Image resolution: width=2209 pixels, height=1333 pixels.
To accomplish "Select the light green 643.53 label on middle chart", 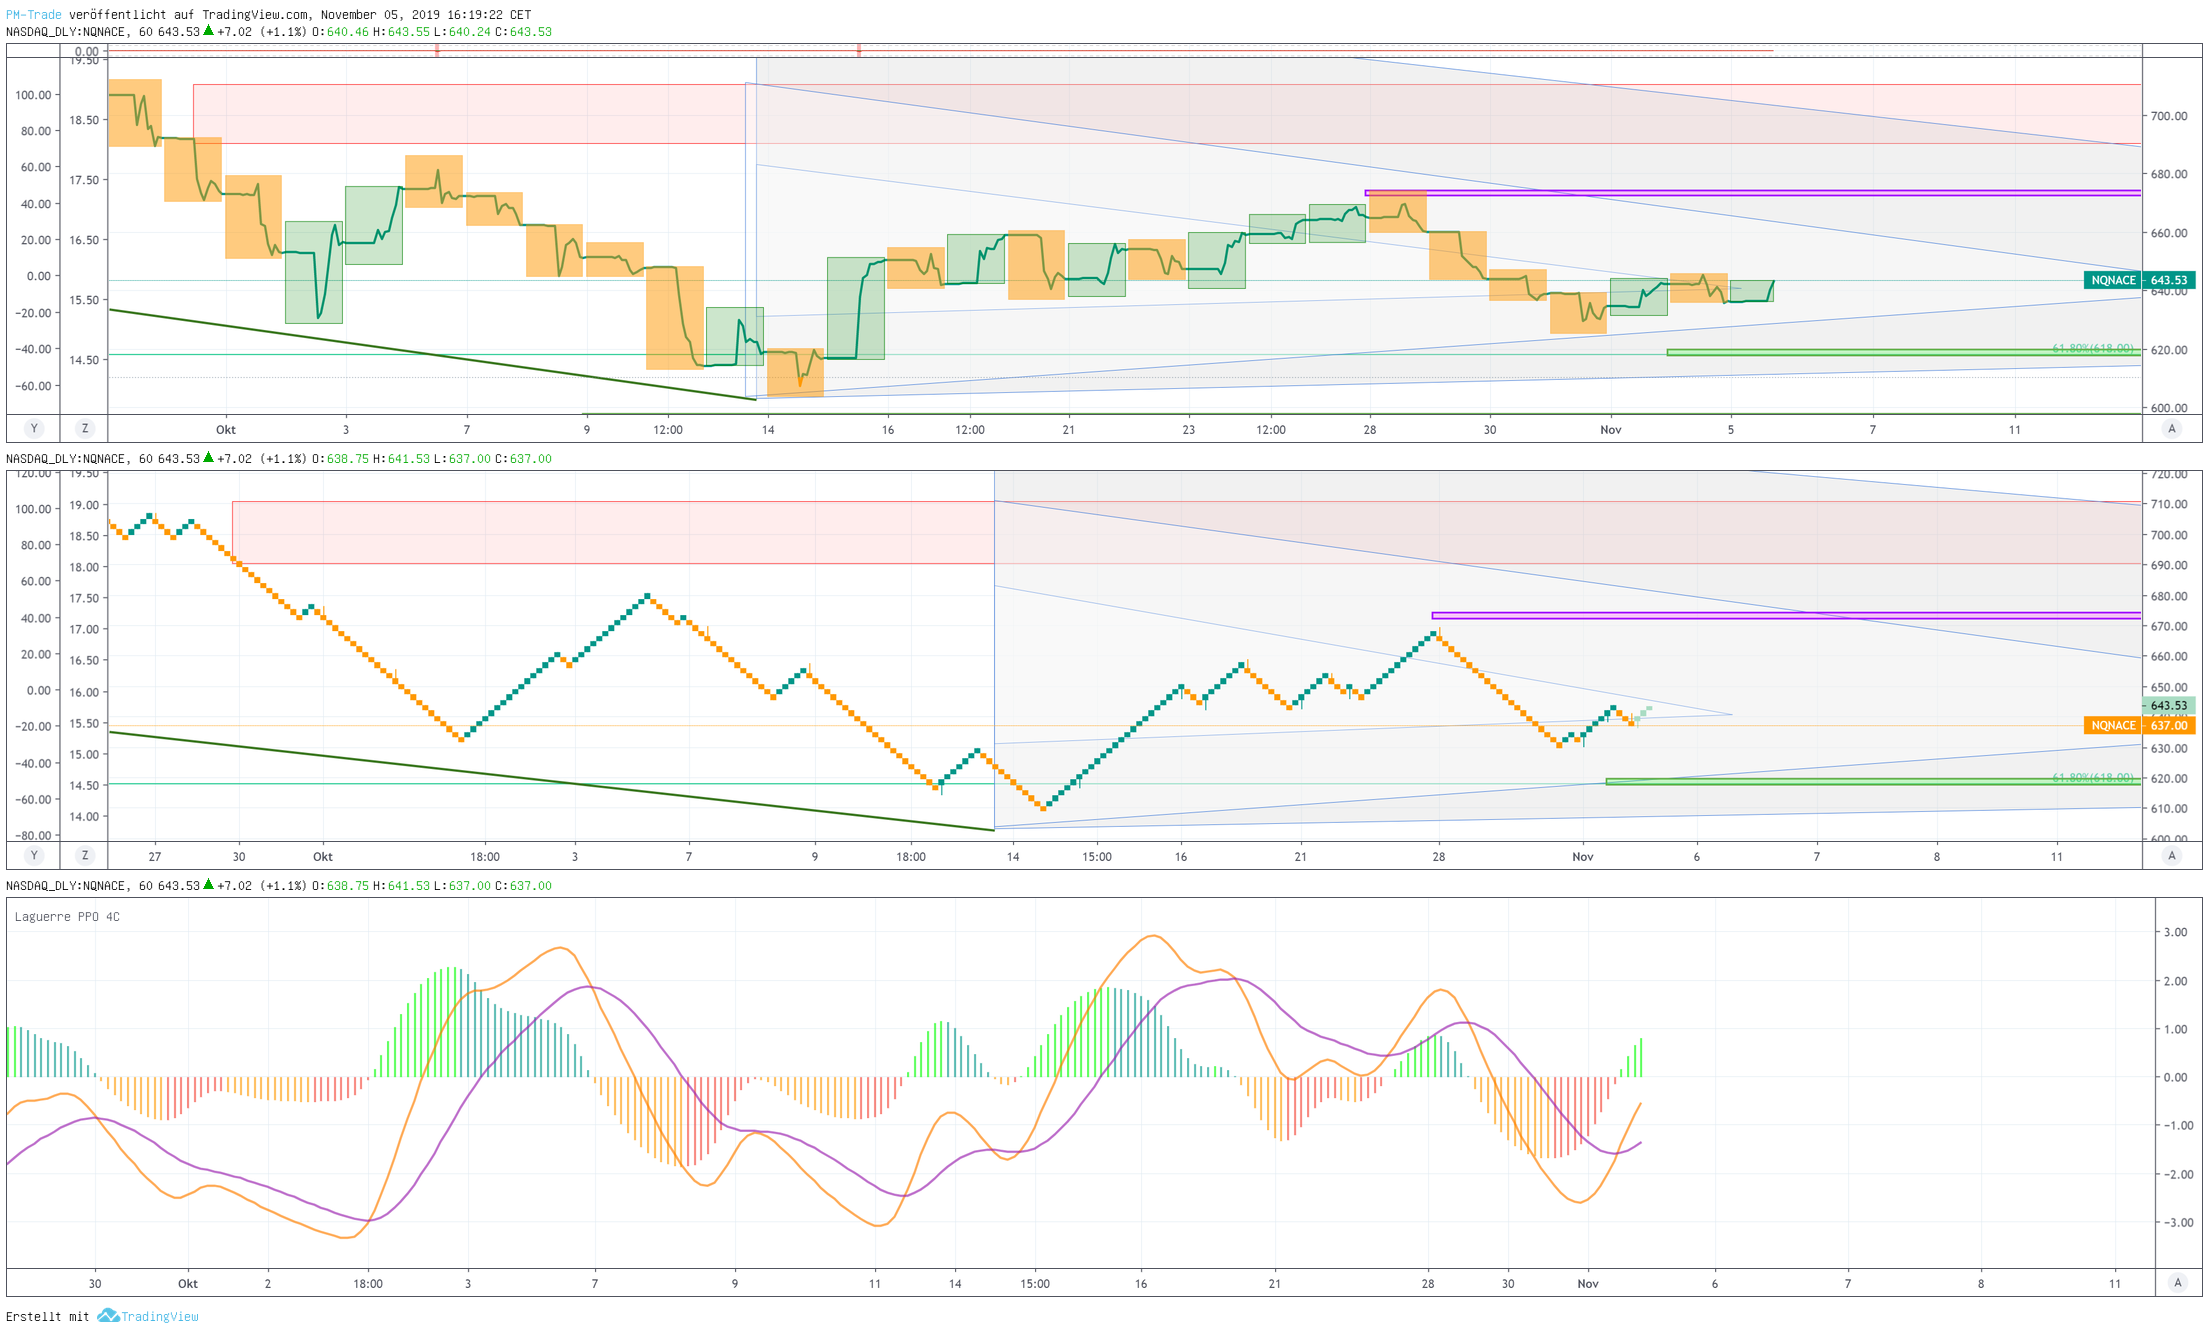I will point(2169,705).
